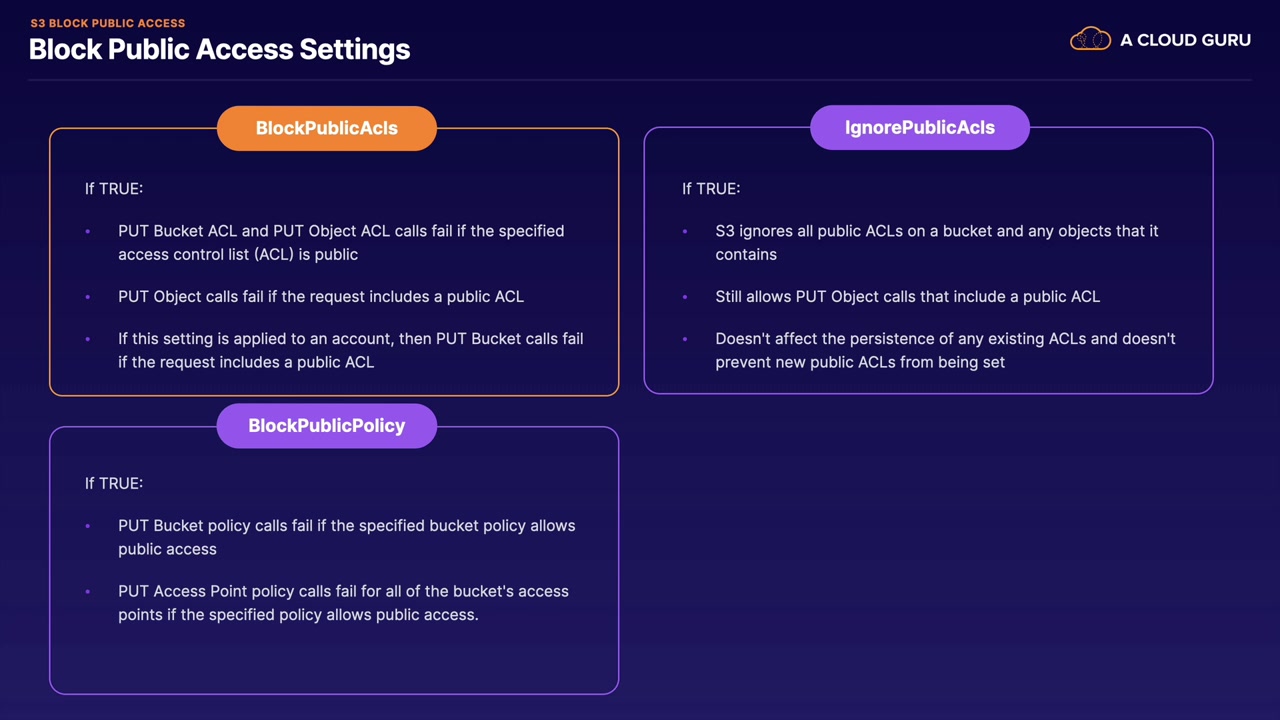Click 'If TRUE:' text in BlockPublicPolicy box
The height and width of the screenshot is (720, 1280).
pyautogui.click(x=114, y=483)
